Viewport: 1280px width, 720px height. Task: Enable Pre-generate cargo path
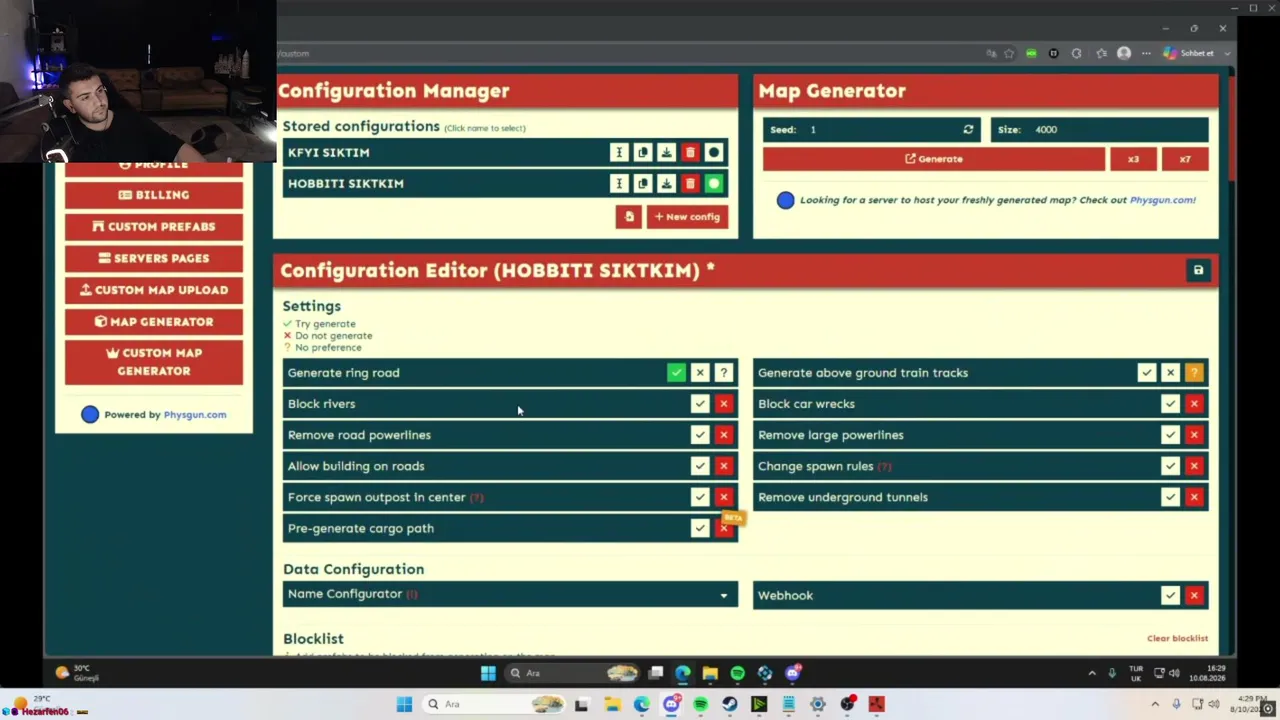coord(700,528)
